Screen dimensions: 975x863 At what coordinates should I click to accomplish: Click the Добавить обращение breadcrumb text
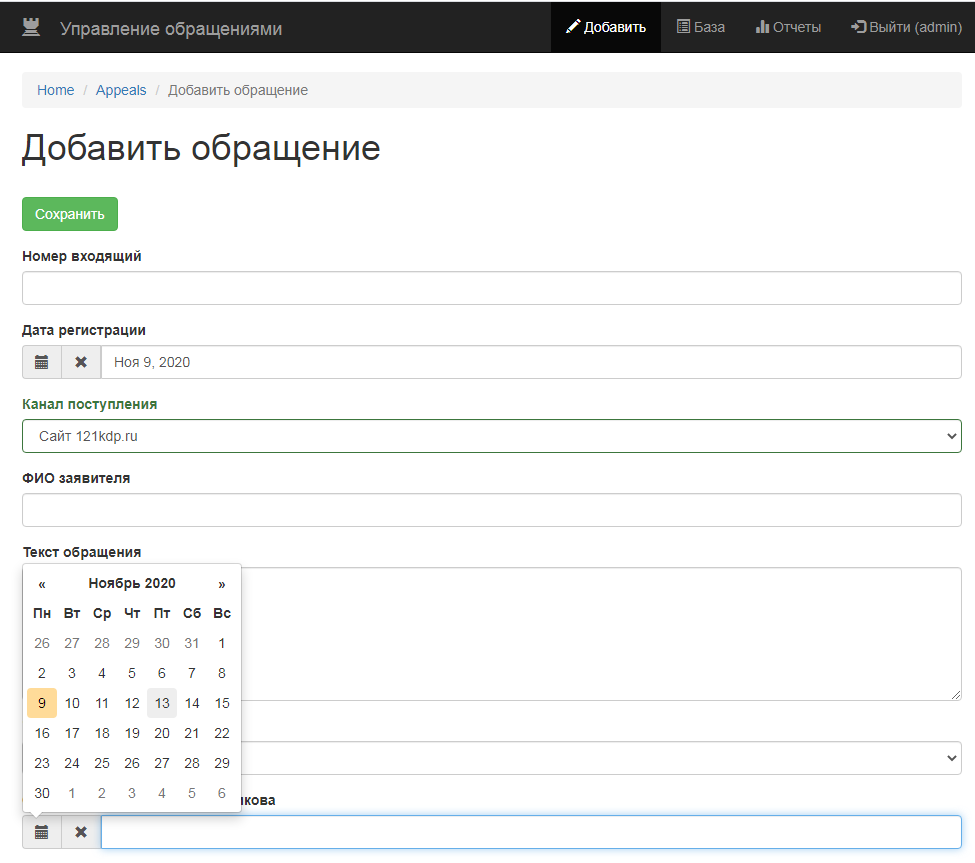tap(238, 90)
